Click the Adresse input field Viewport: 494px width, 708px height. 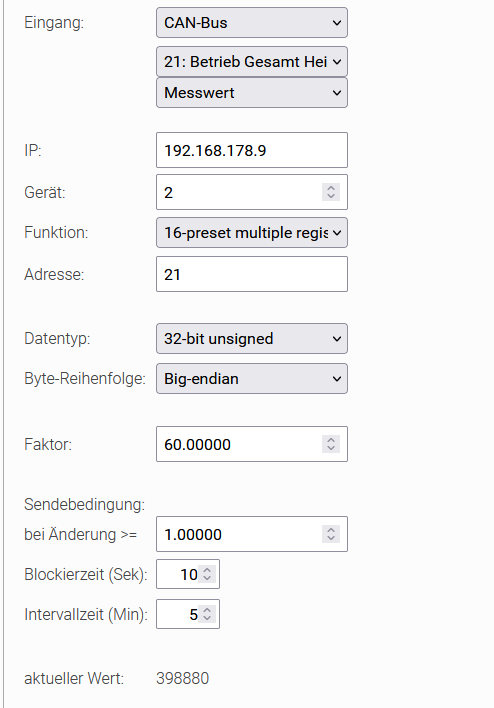pyautogui.click(x=252, y=274)
